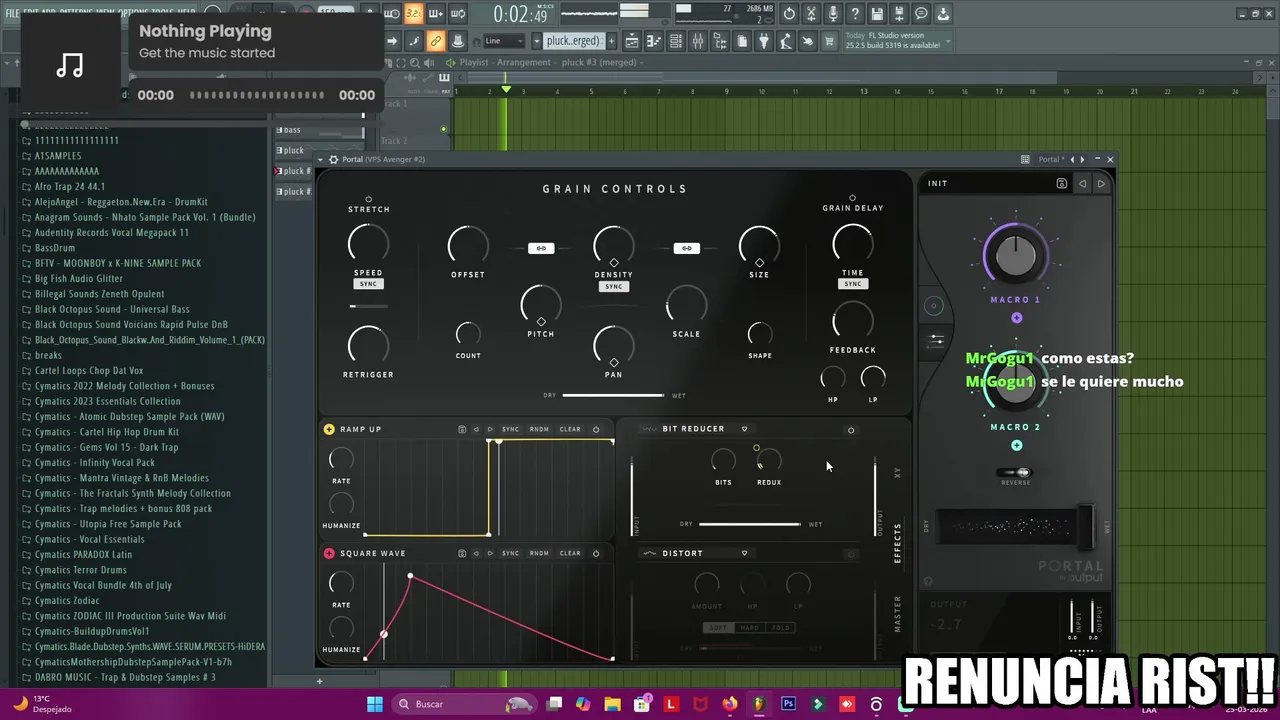1280x720 pixels.
Task: Click the yellow Ramp Up assign icon
Action: (329, 429)
